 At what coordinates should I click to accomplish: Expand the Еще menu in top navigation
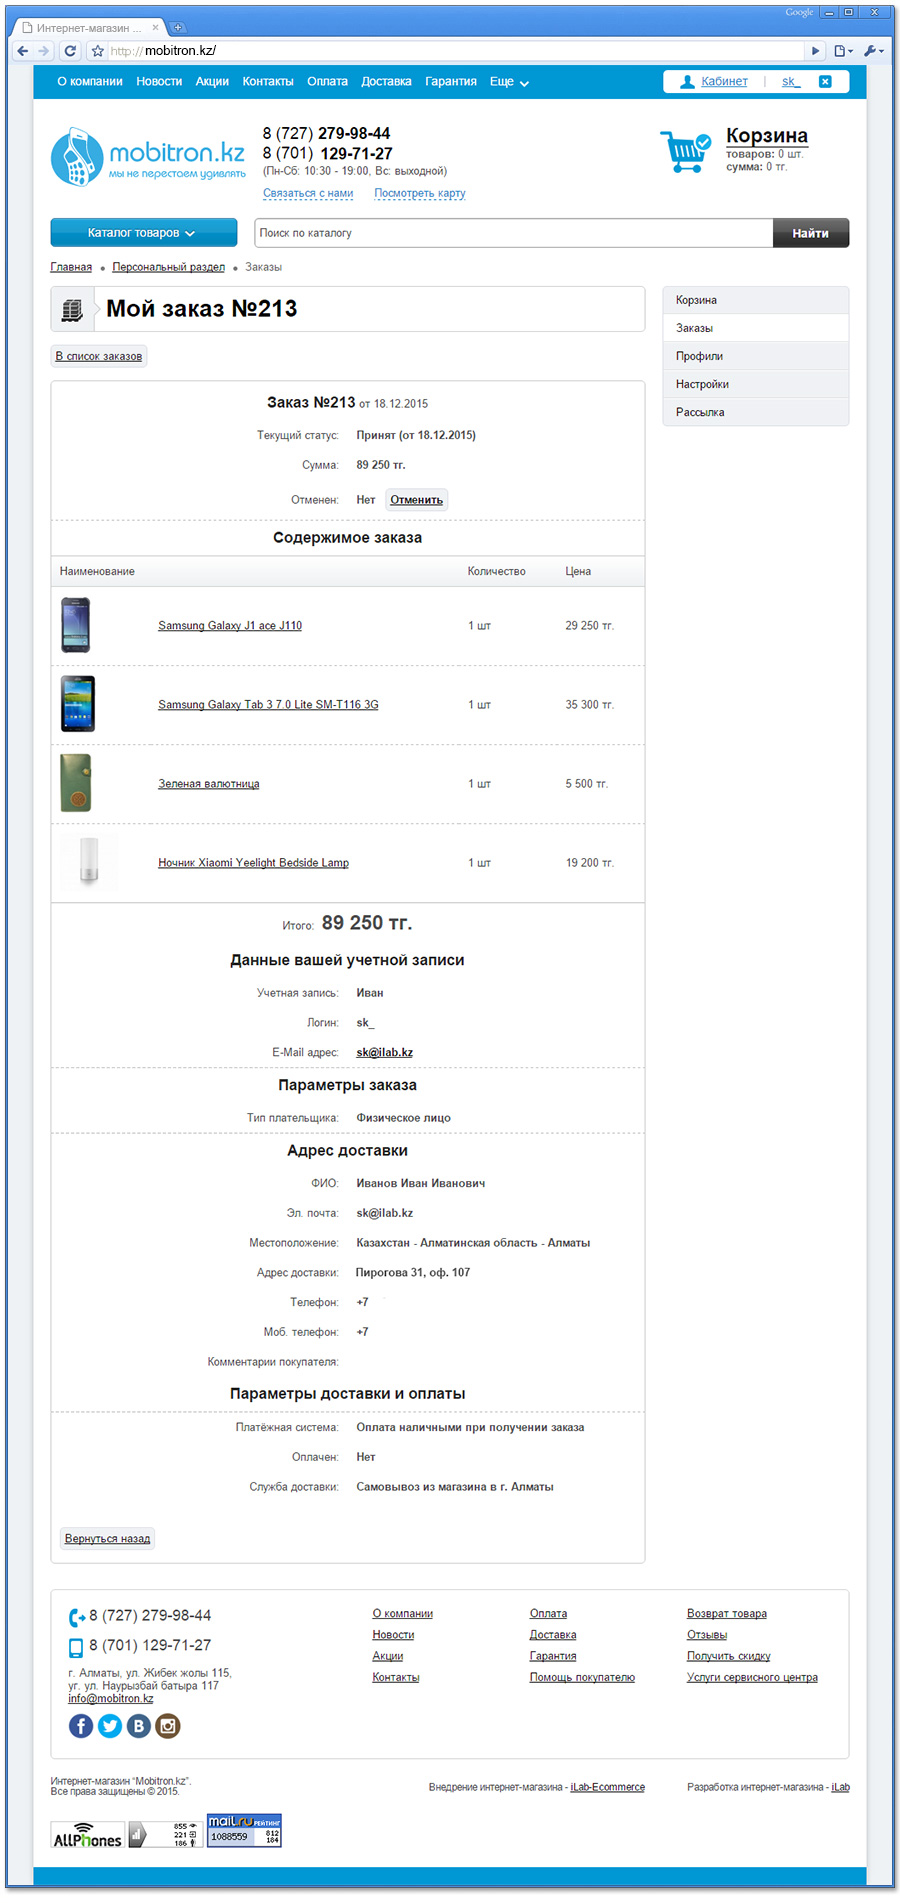[x=509, y=82]
